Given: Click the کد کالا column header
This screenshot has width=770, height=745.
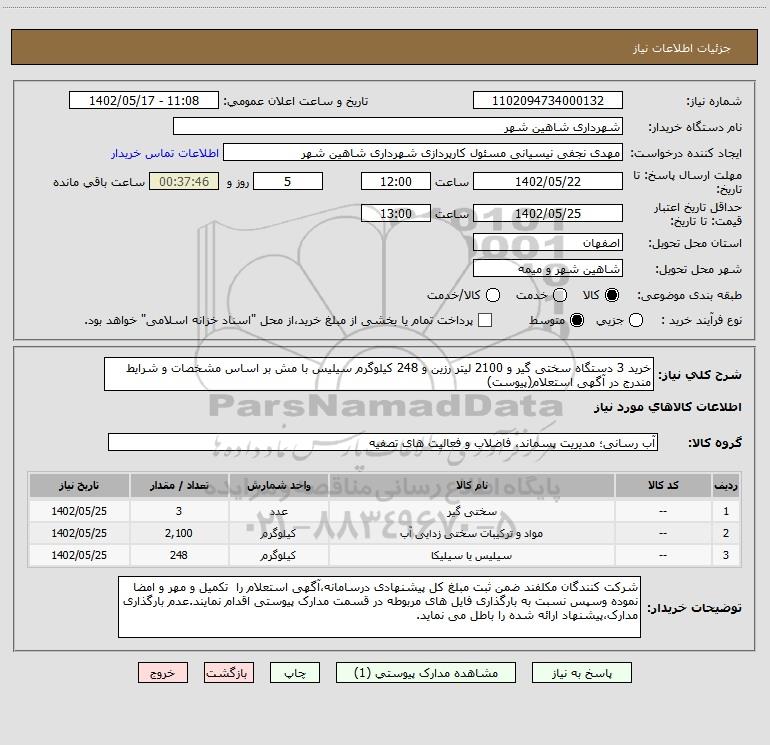Looking at the screenshot, I should (x=663, y=485).
